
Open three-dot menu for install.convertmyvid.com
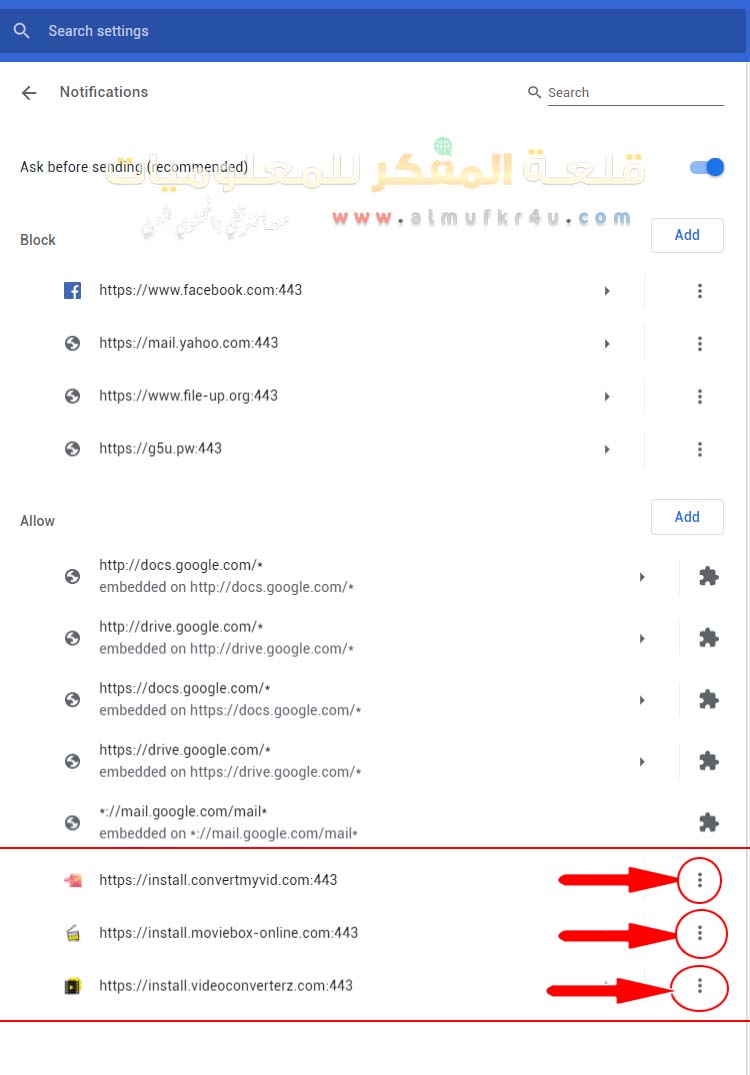pos(699,880)
